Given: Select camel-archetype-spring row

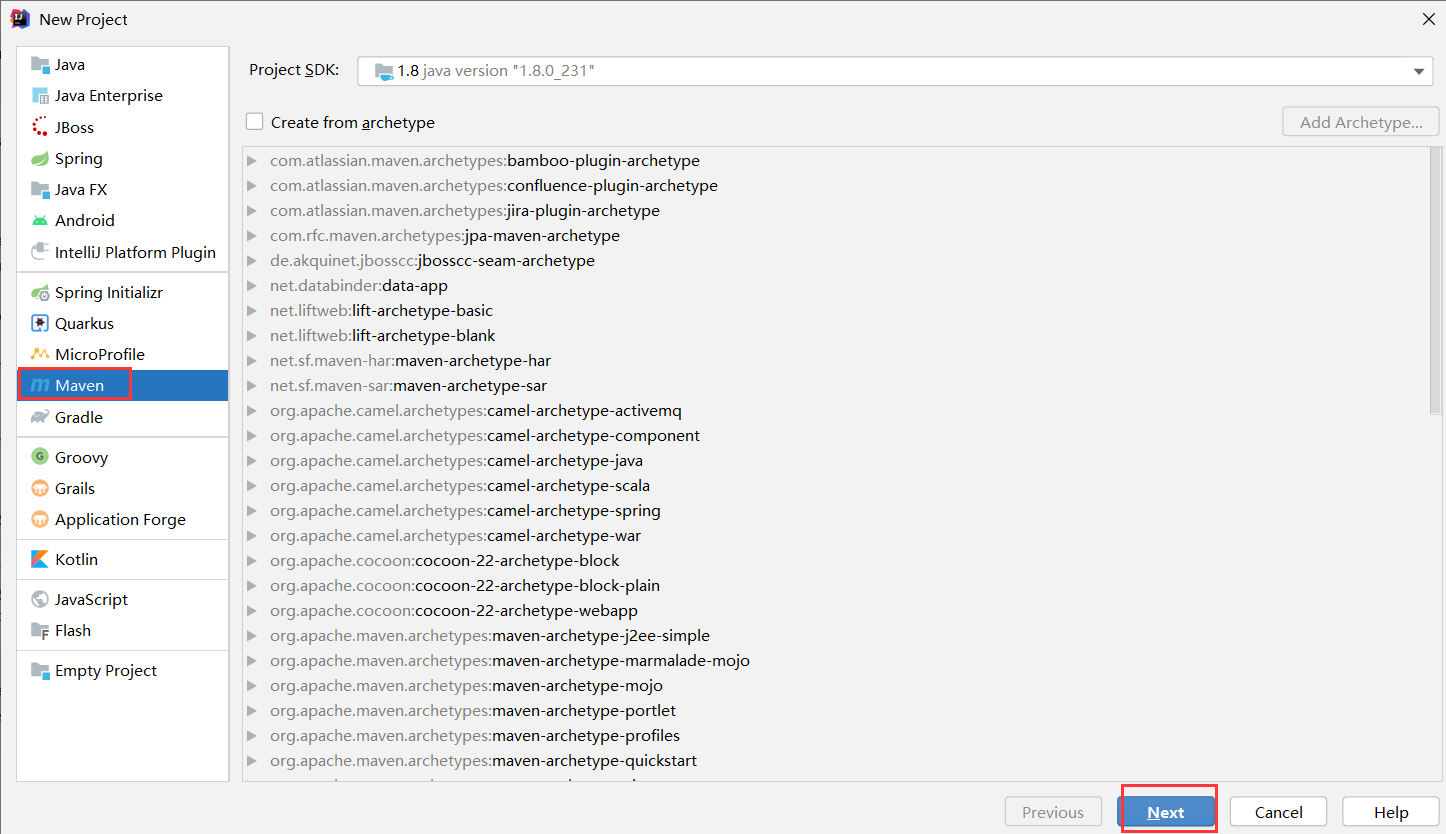Looking at the screenshot, I should coord(836,510).
